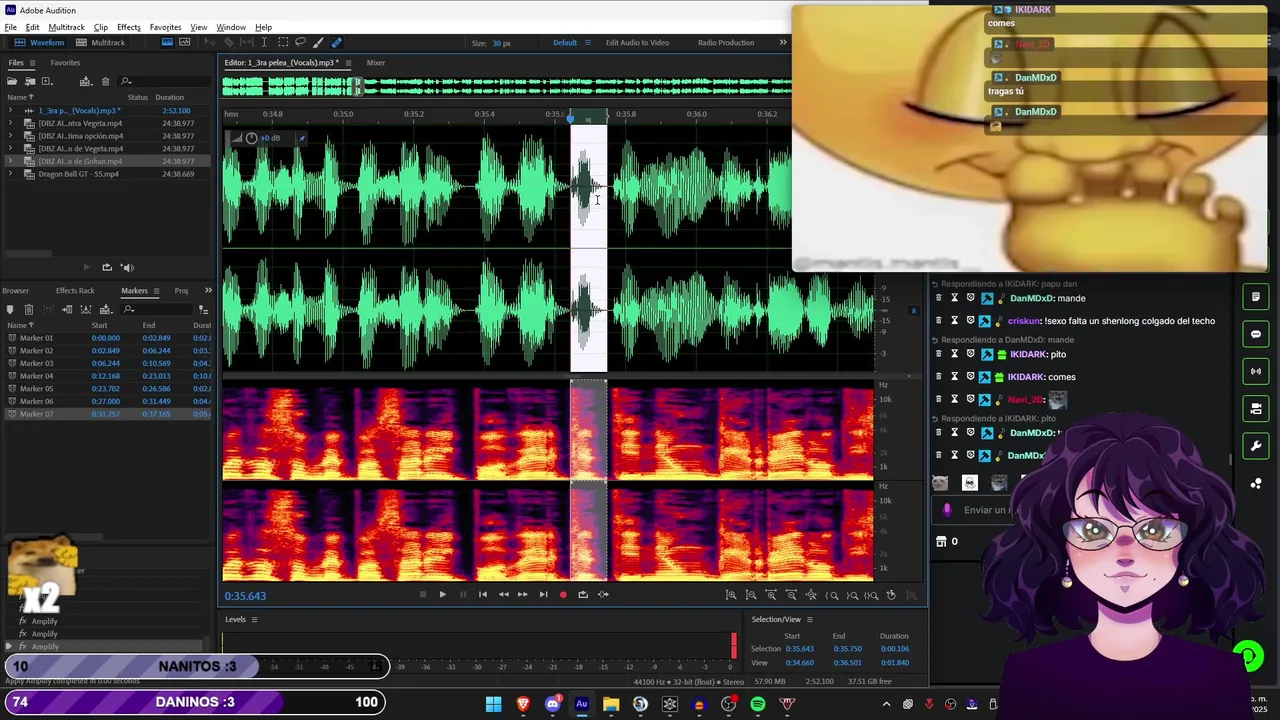Image resolution: width=1280 pixels, height=720 pixels.
Task: Toggle Loop Playback in the transport bar
Action: coord(583,594)
